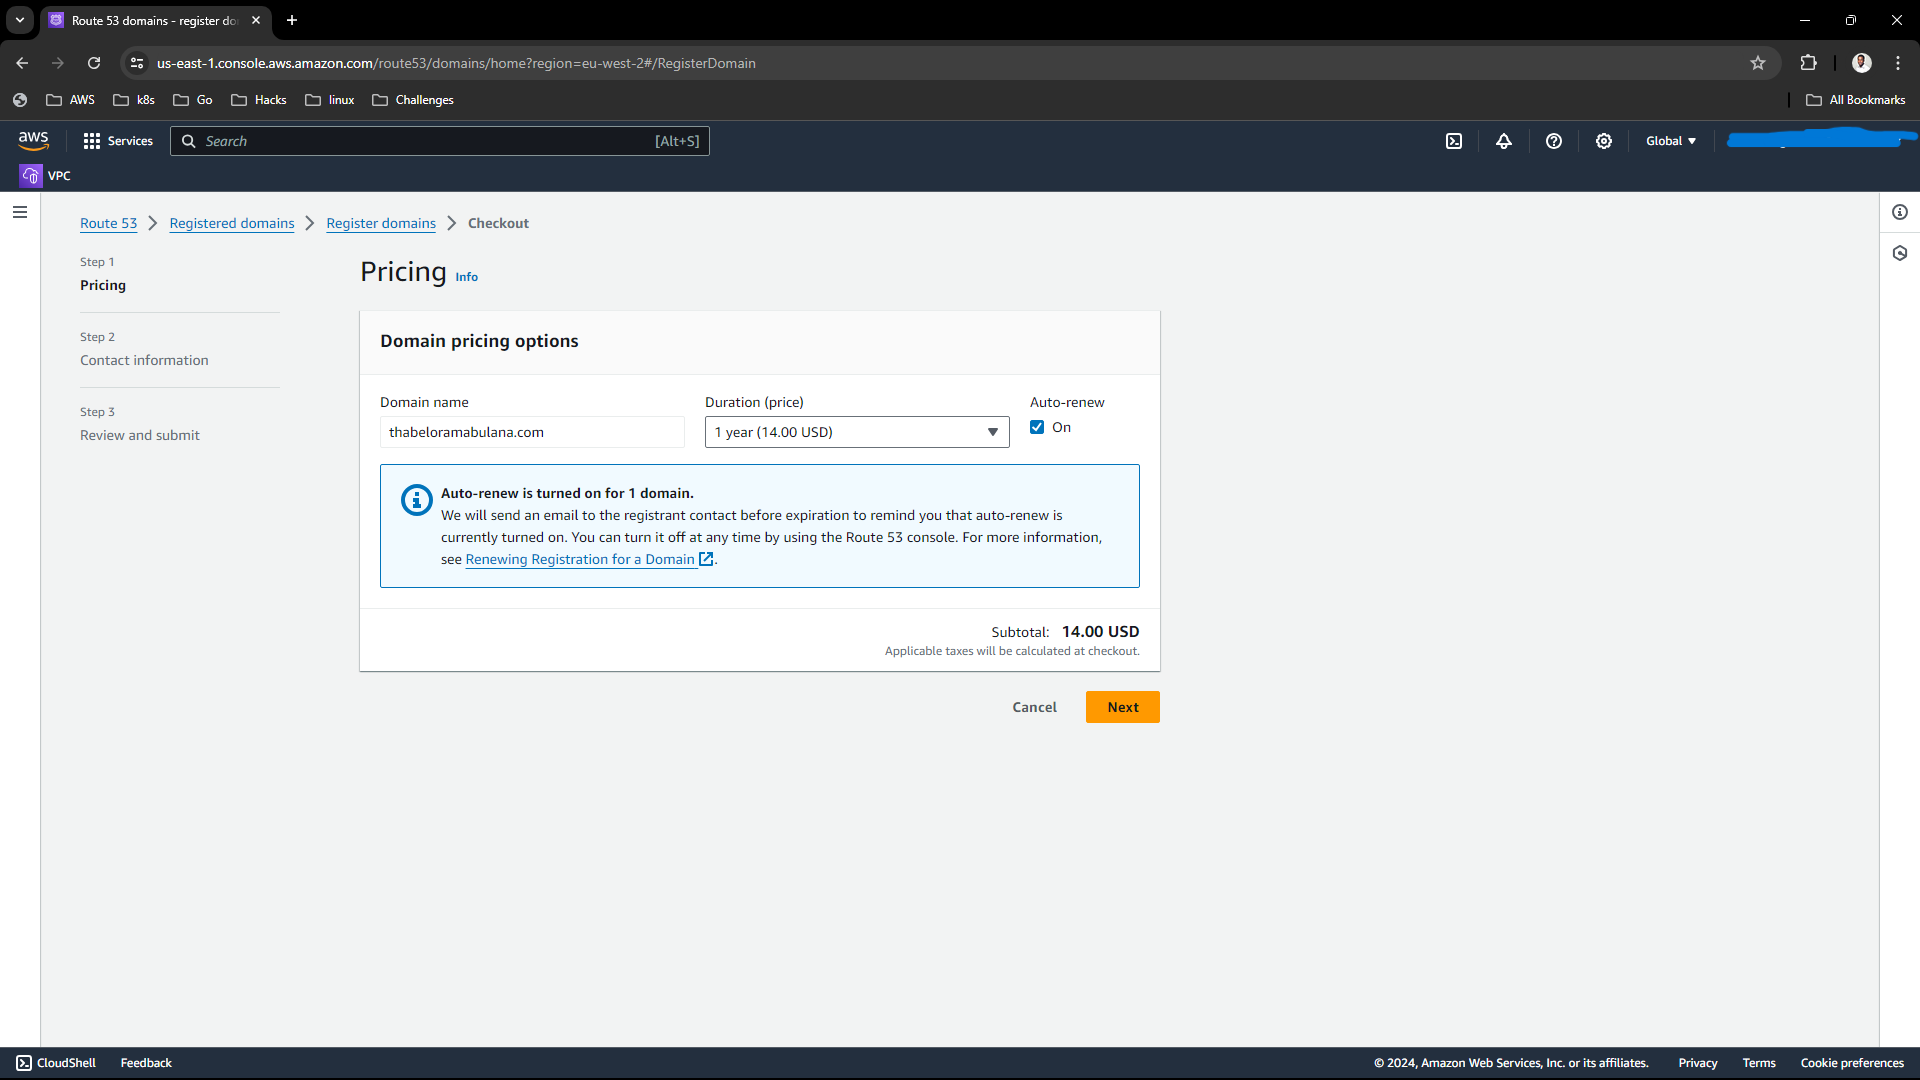The image size is (1920, 1080).
Task: Open the AWS bookmarks folder
Action: (x=70, y=100)
